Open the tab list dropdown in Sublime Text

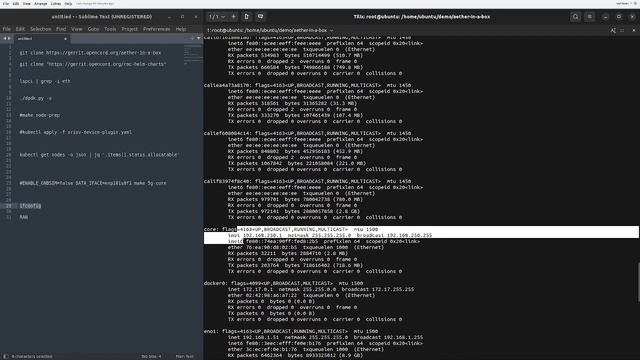pos(199,38)
